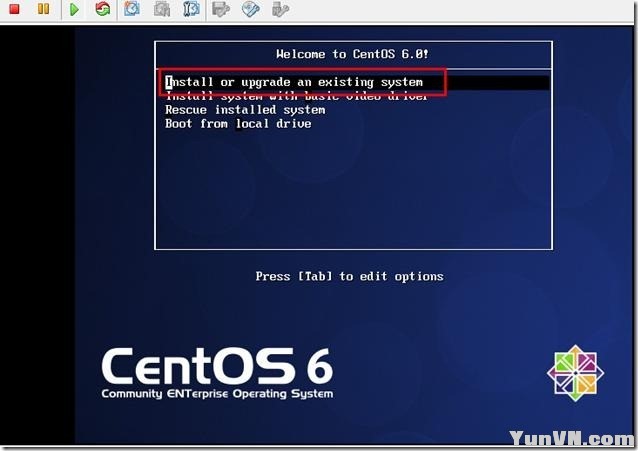This screenshot has width=638, height=451.
Task: Click the grayed revert-to-snapshot icon
Action: [x=162, y=9]
